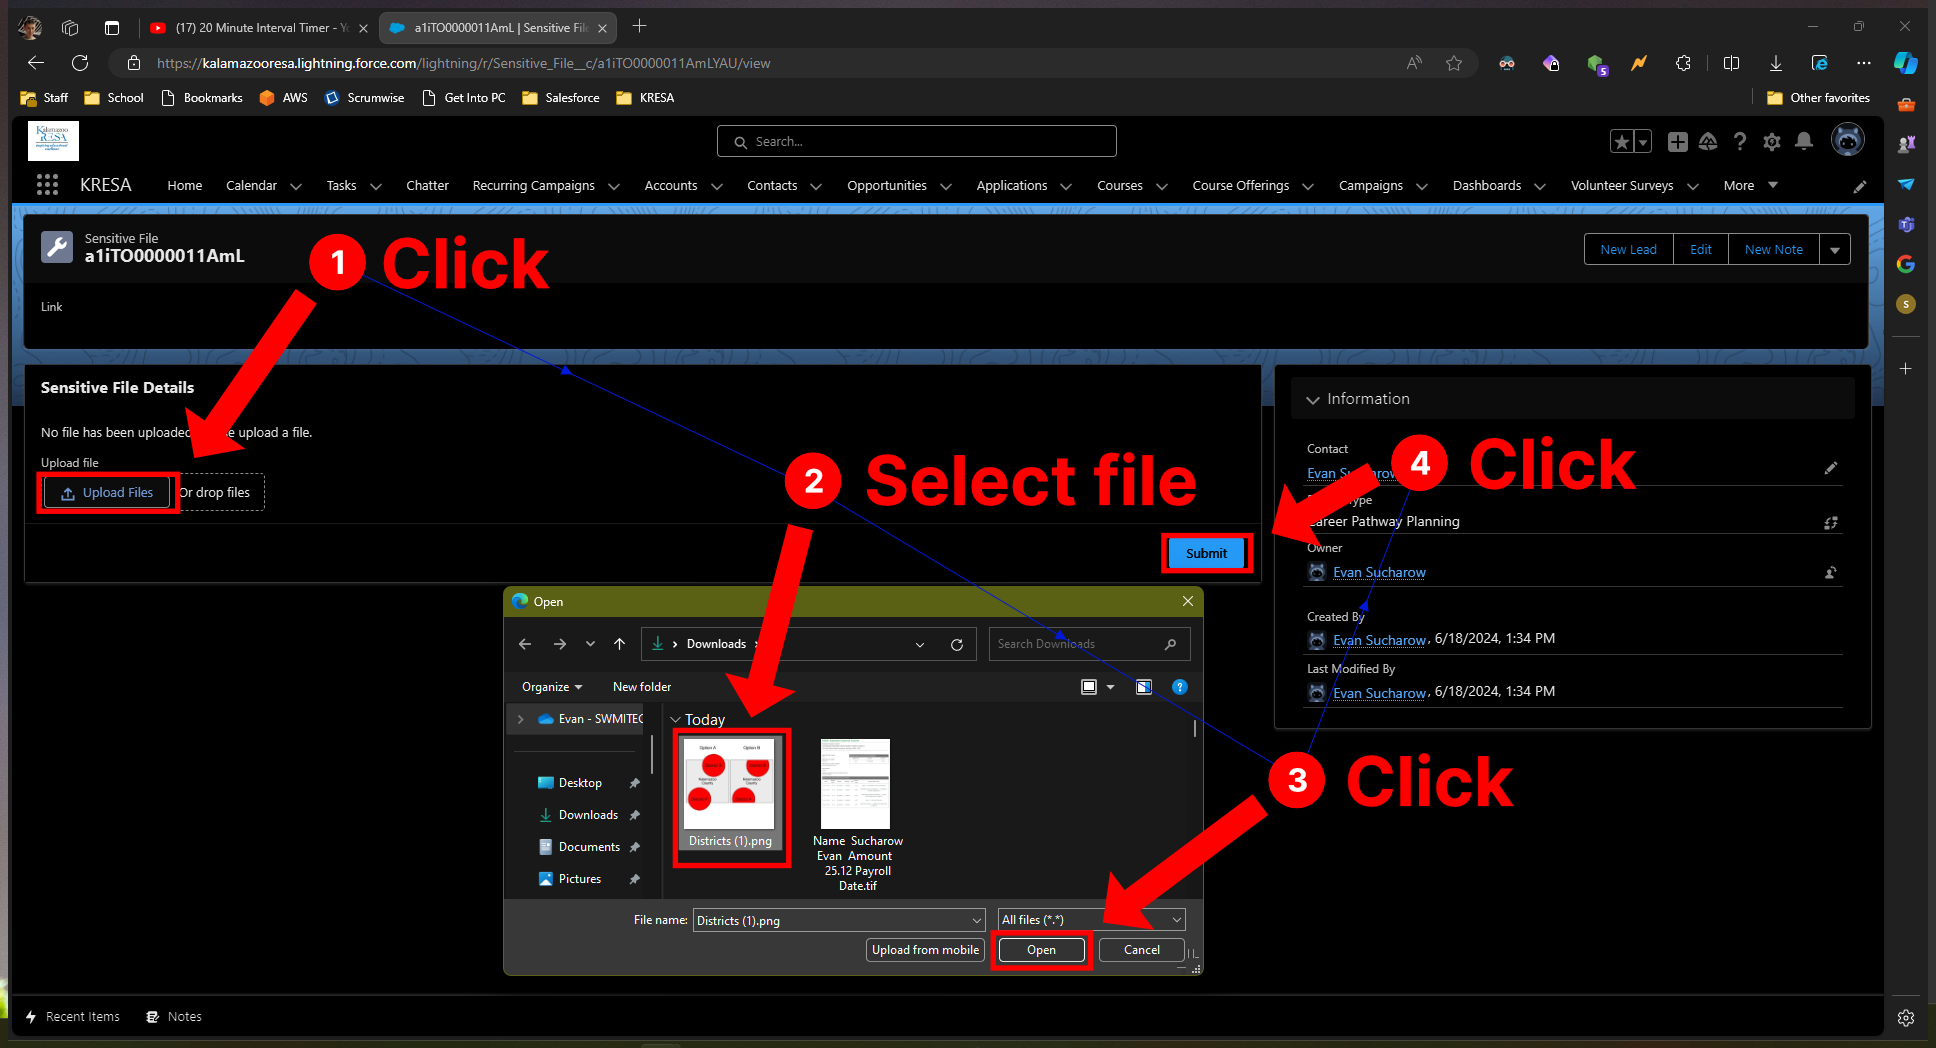The width and height of the screenshot is (1936, 1048).
Task: Open Edge sidebar settings gear
Action: pyautogui.click(x=1906, y=1018)
